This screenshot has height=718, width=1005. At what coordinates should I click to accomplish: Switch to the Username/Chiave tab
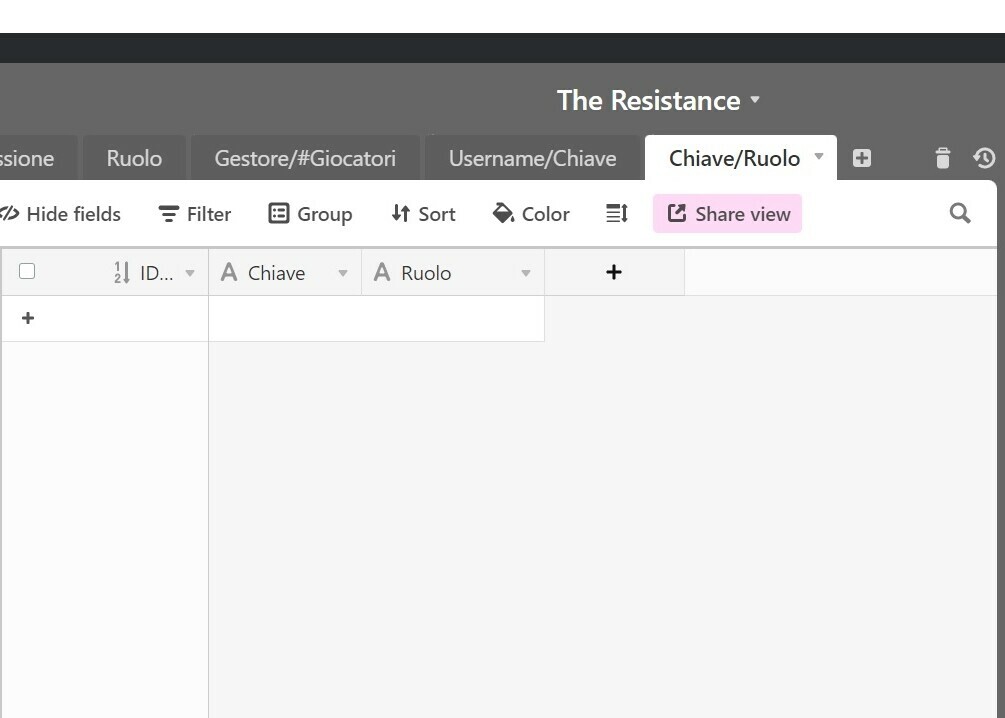point(533,158)
